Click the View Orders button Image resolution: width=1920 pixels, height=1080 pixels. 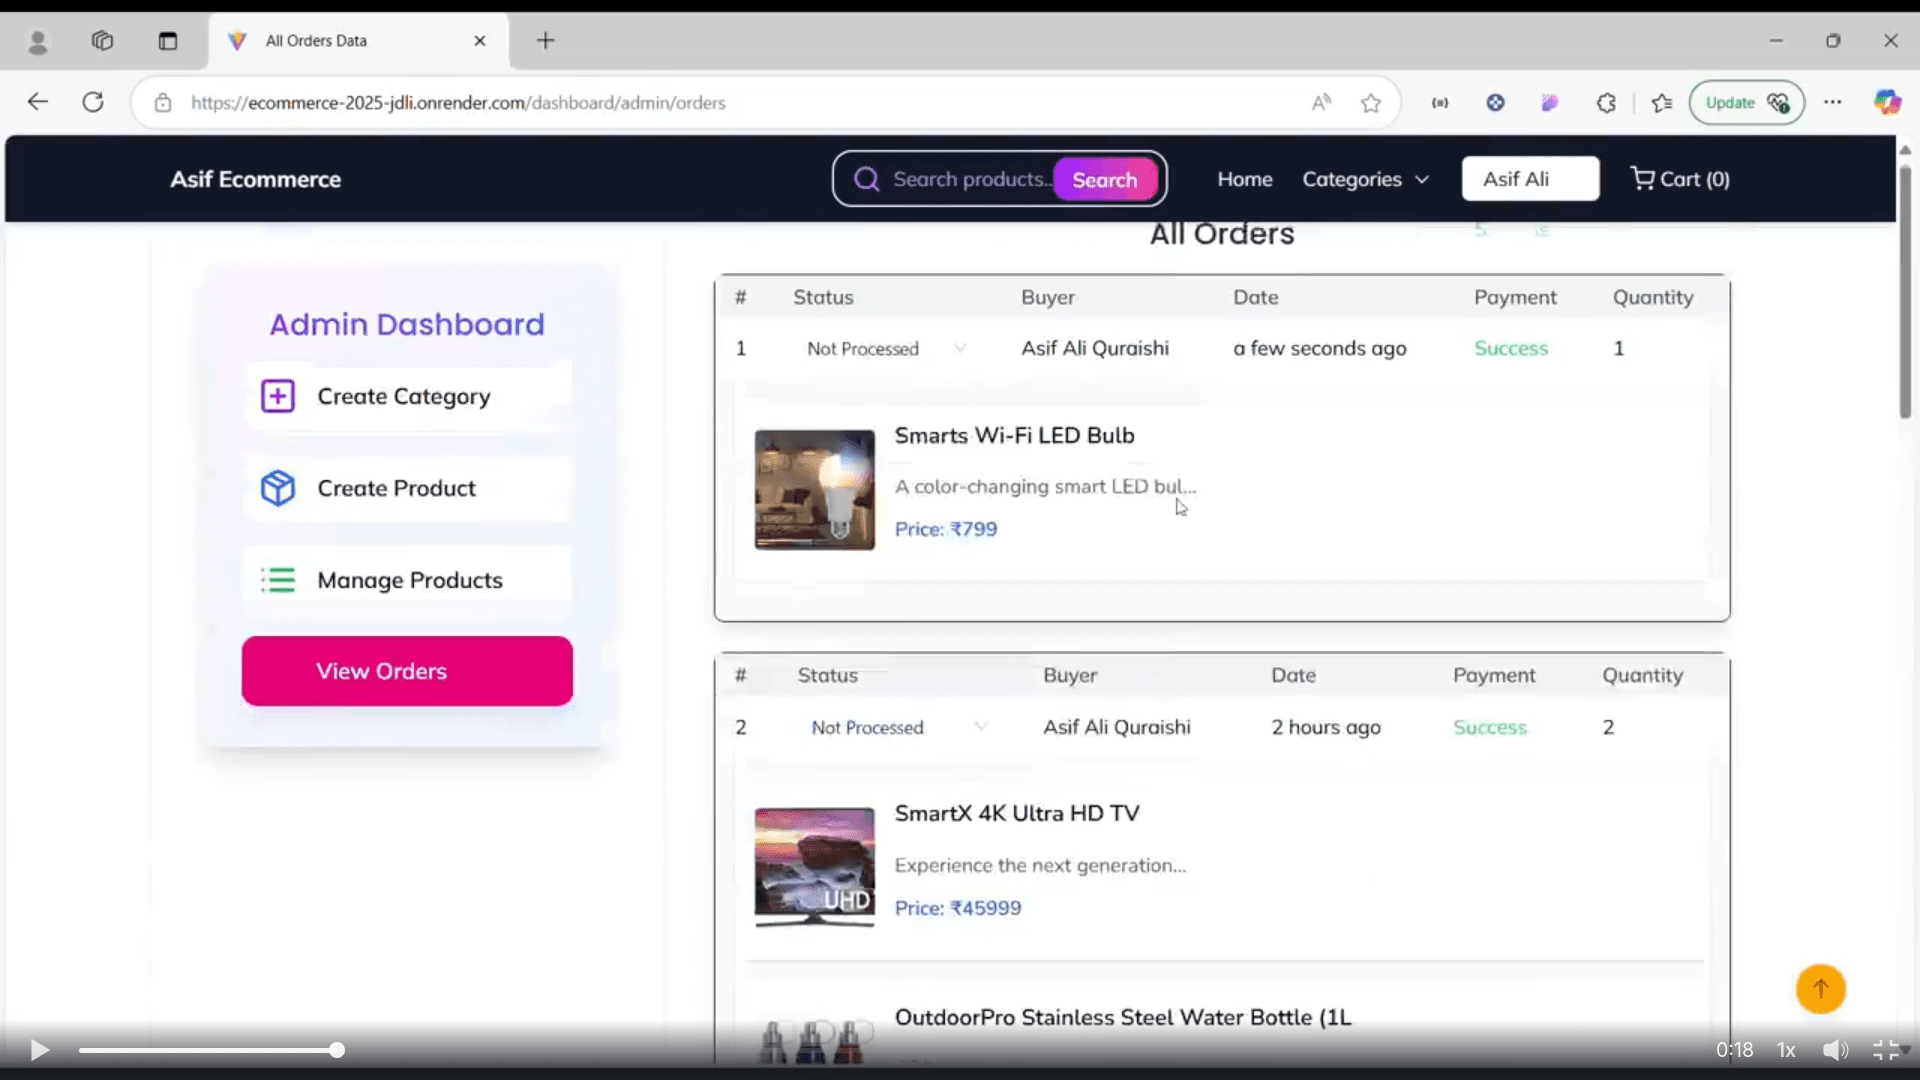point(407,671)
